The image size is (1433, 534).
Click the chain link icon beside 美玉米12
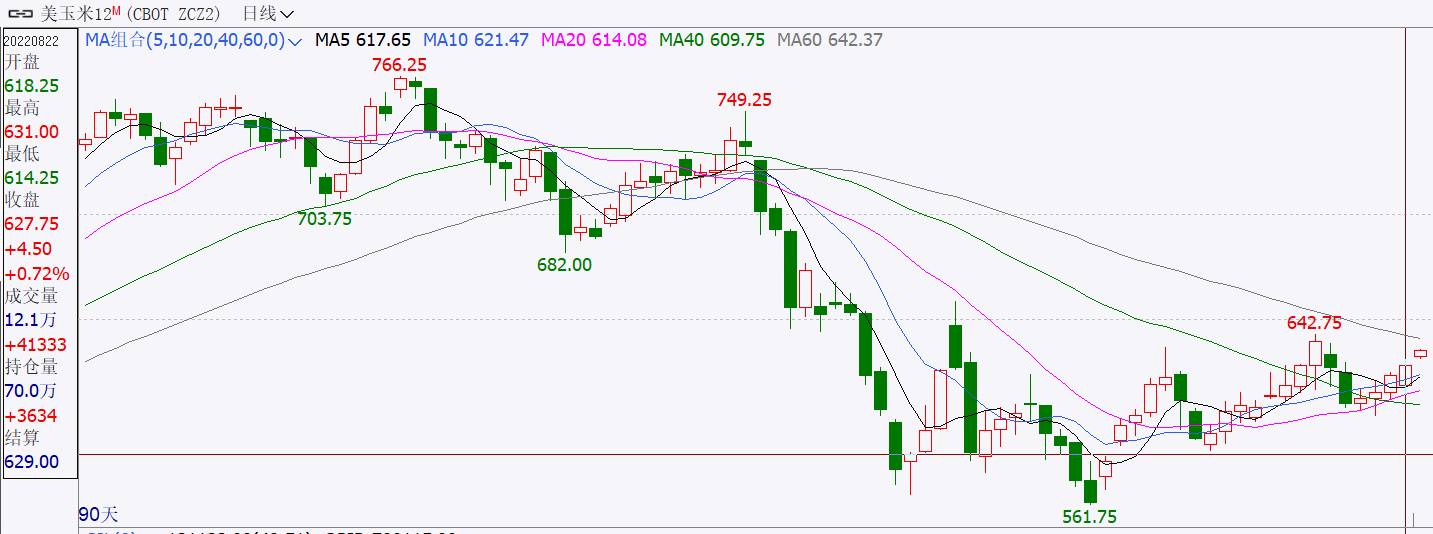(20, 14)
